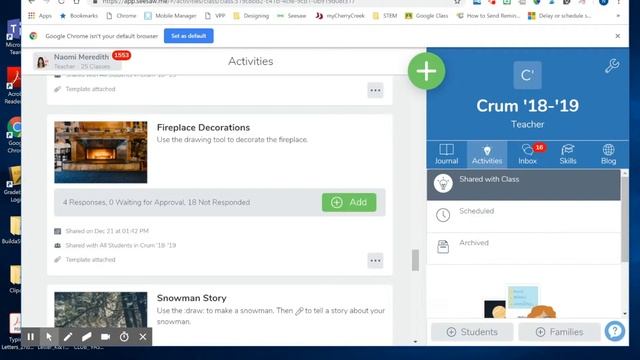Toggle the recorder webcam icon
This screenshot has height=360, width=640.
pos(105,337)
